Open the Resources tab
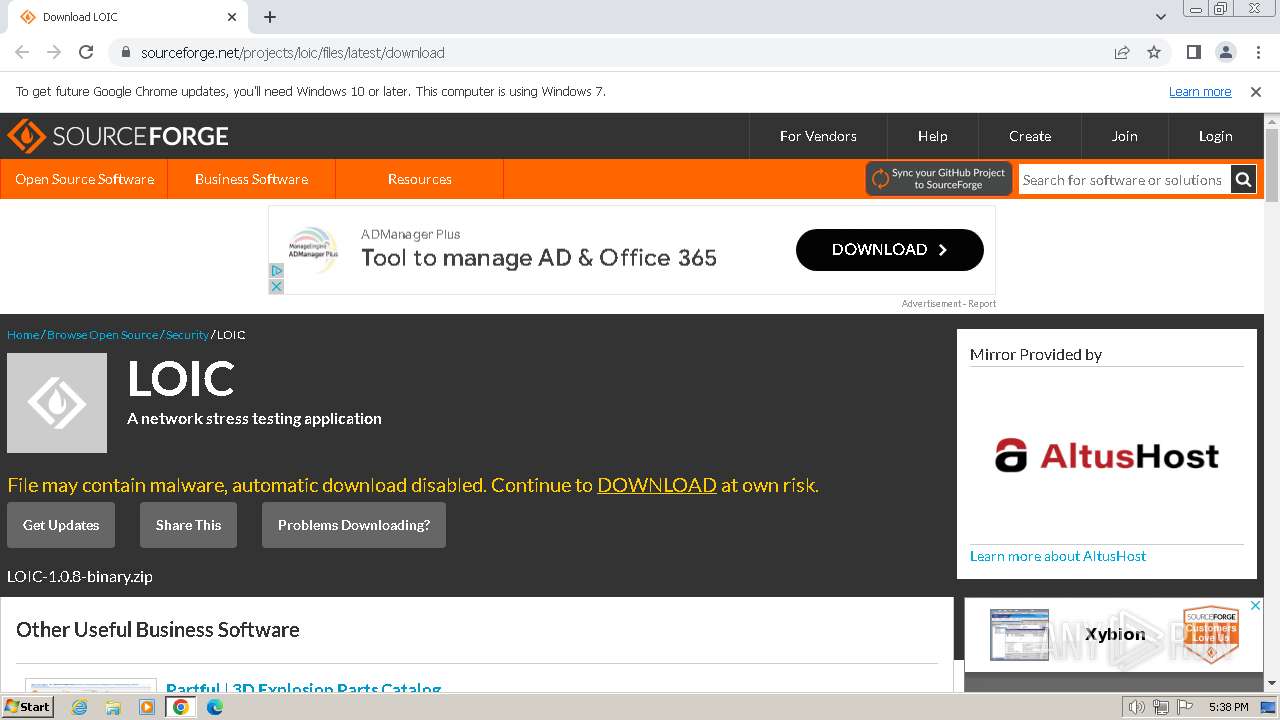The image size is (1280, 720). click(x=419, y=179)
